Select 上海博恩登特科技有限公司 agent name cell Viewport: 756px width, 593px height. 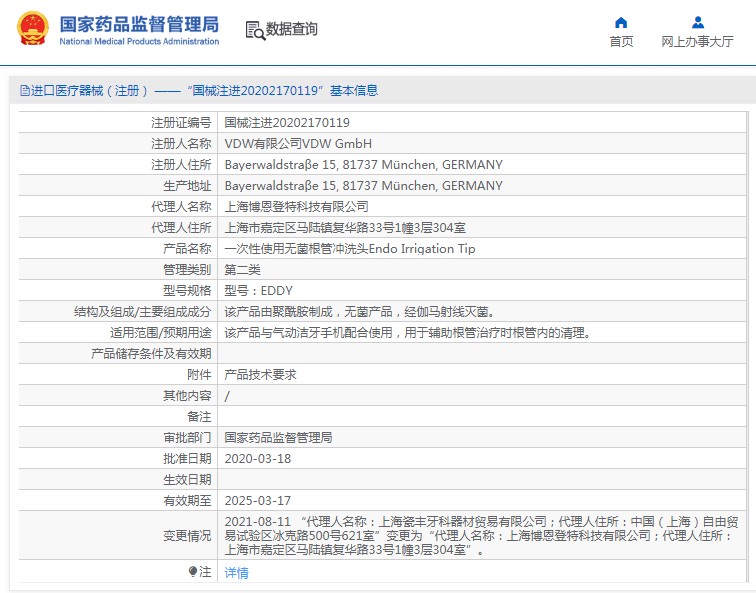tap(297, 207)
